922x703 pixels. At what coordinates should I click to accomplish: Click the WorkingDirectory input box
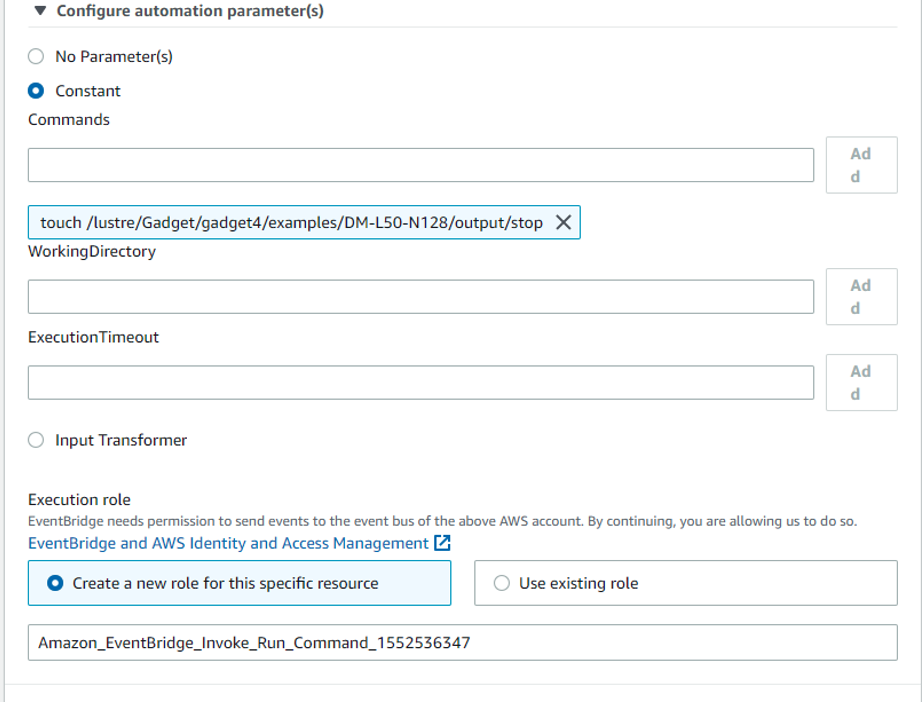click(x=420, y=296)
